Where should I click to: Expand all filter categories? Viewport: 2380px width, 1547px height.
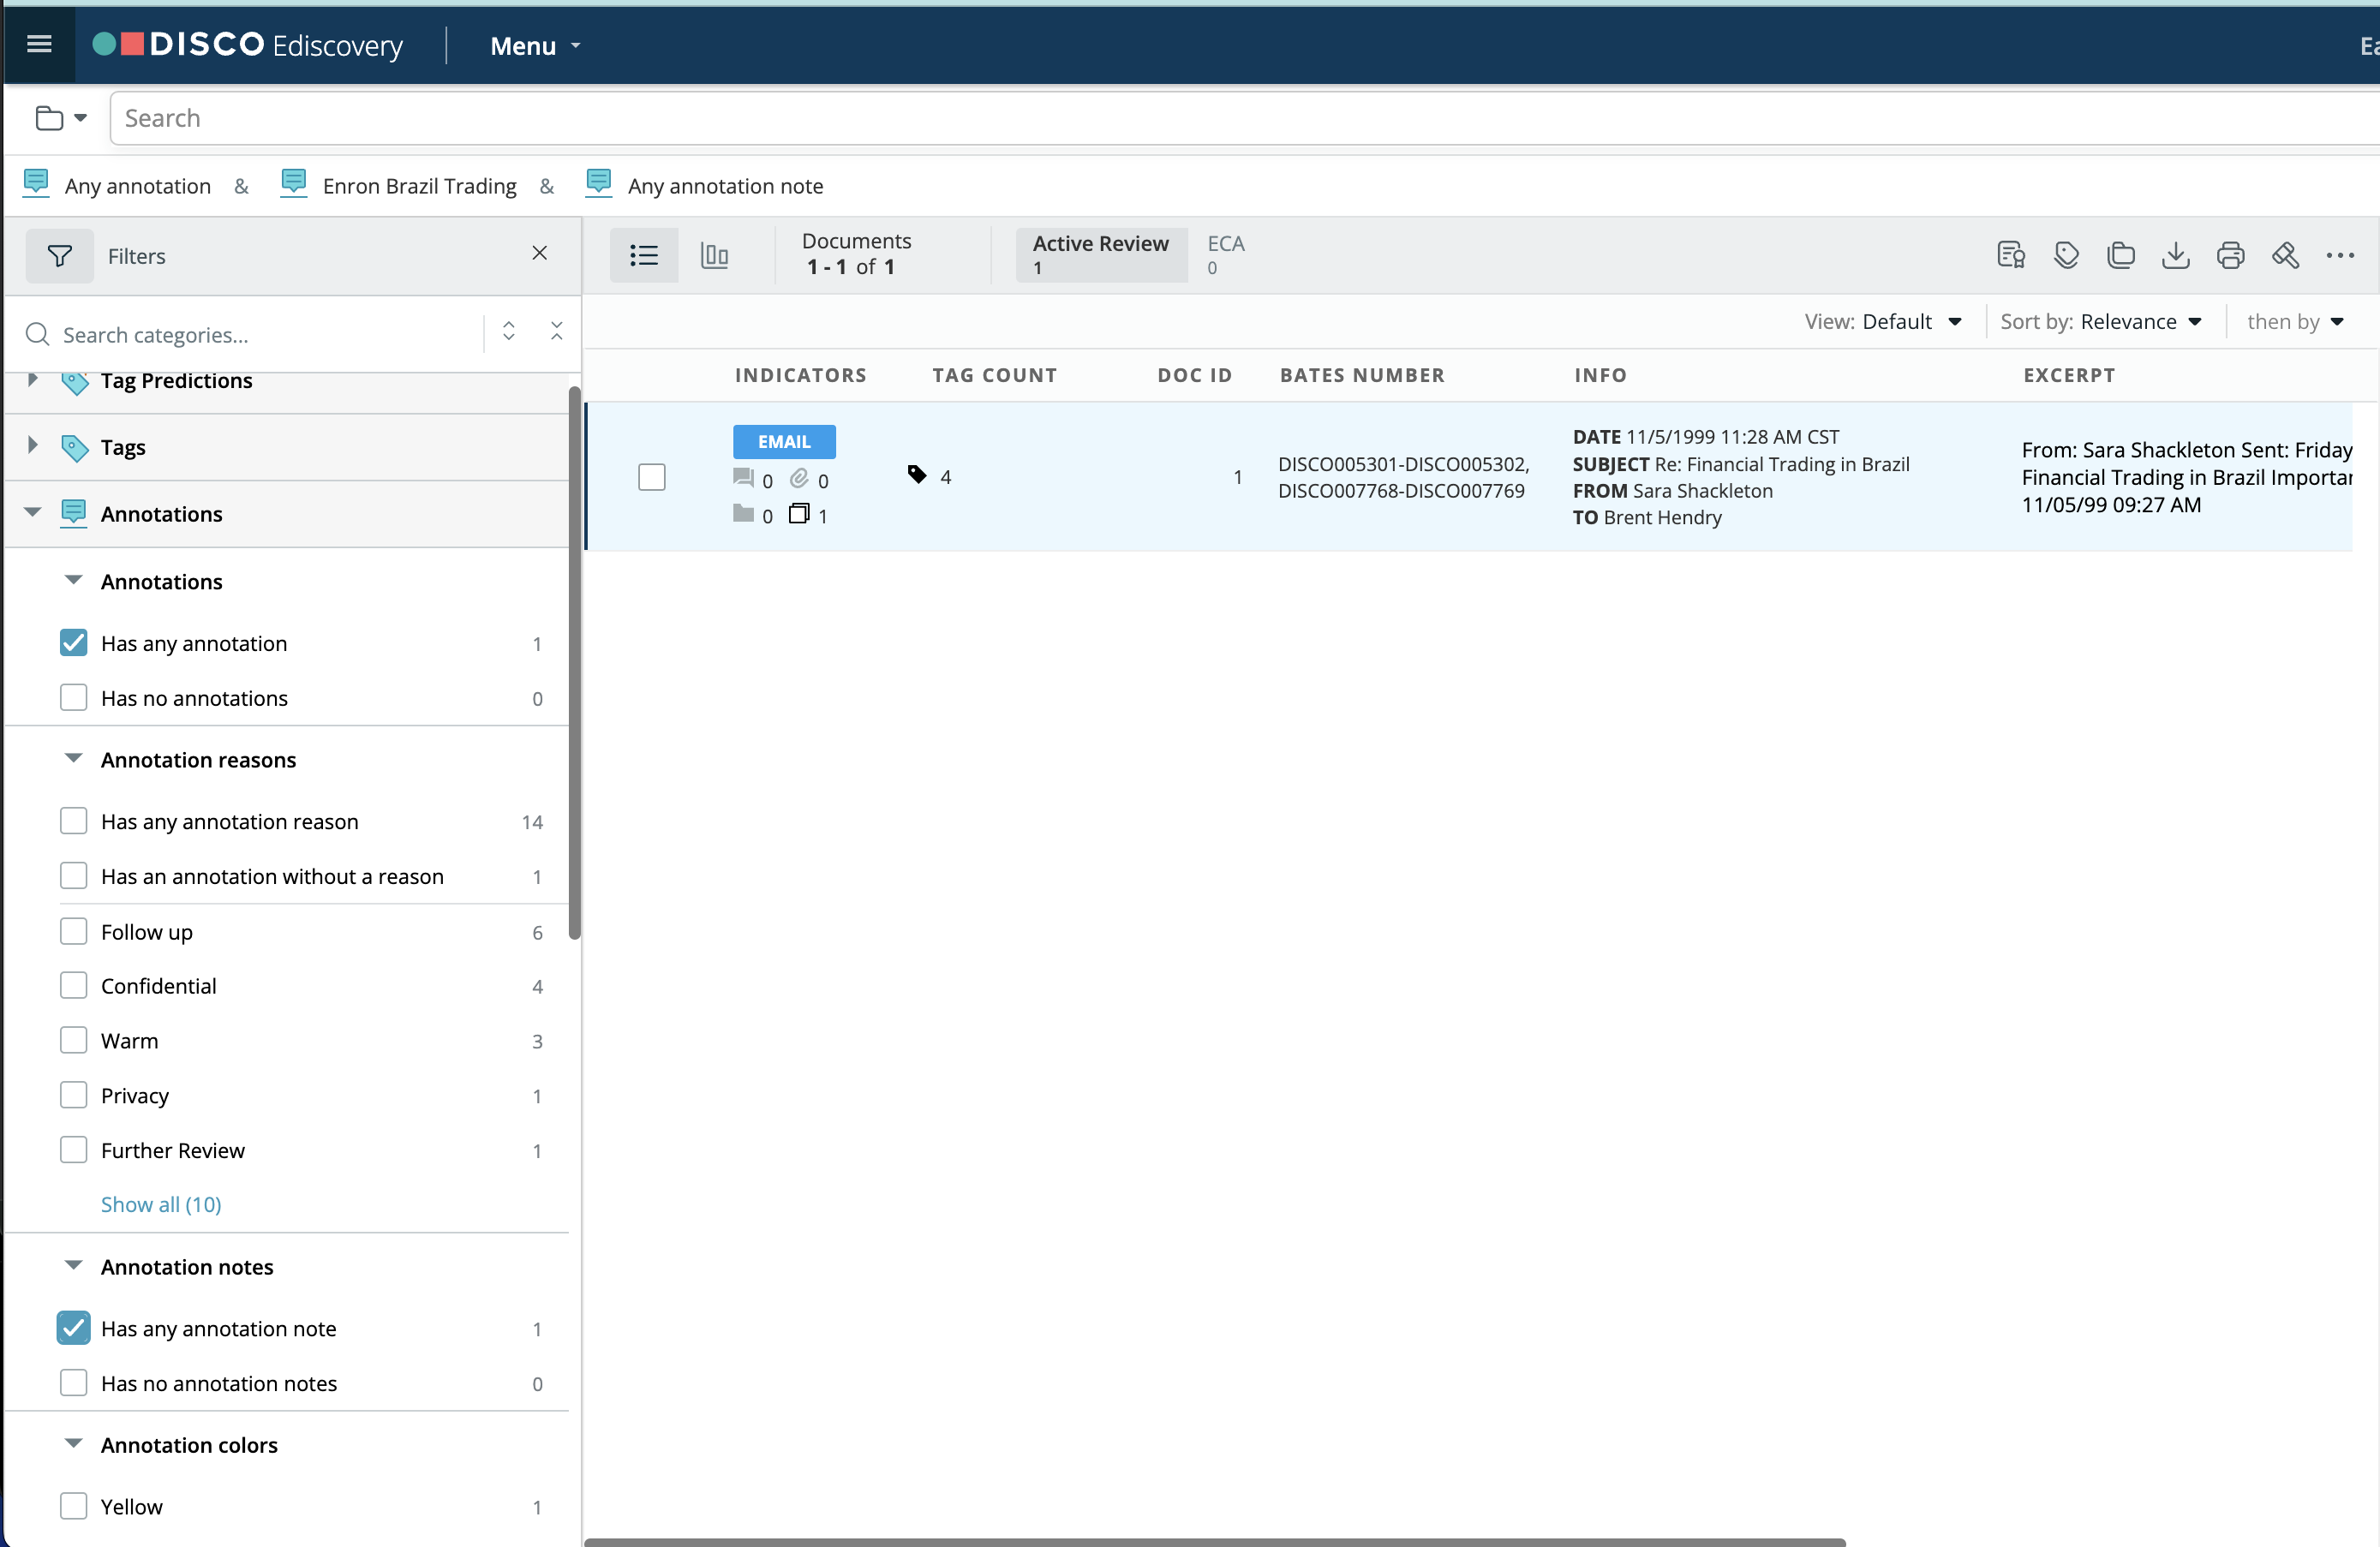509,331
